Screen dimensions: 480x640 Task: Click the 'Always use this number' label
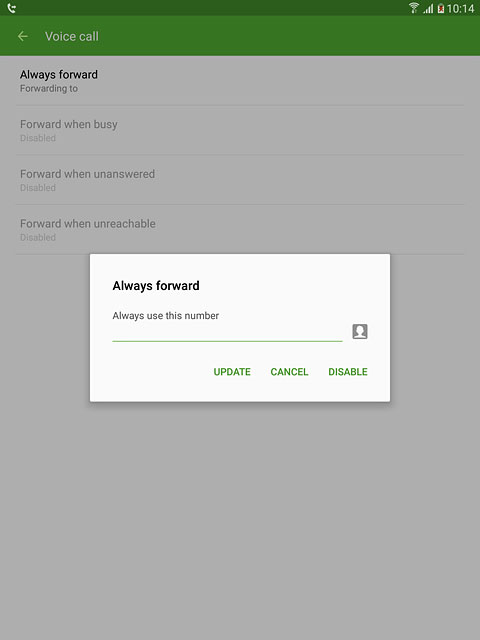tap(166, 316)
